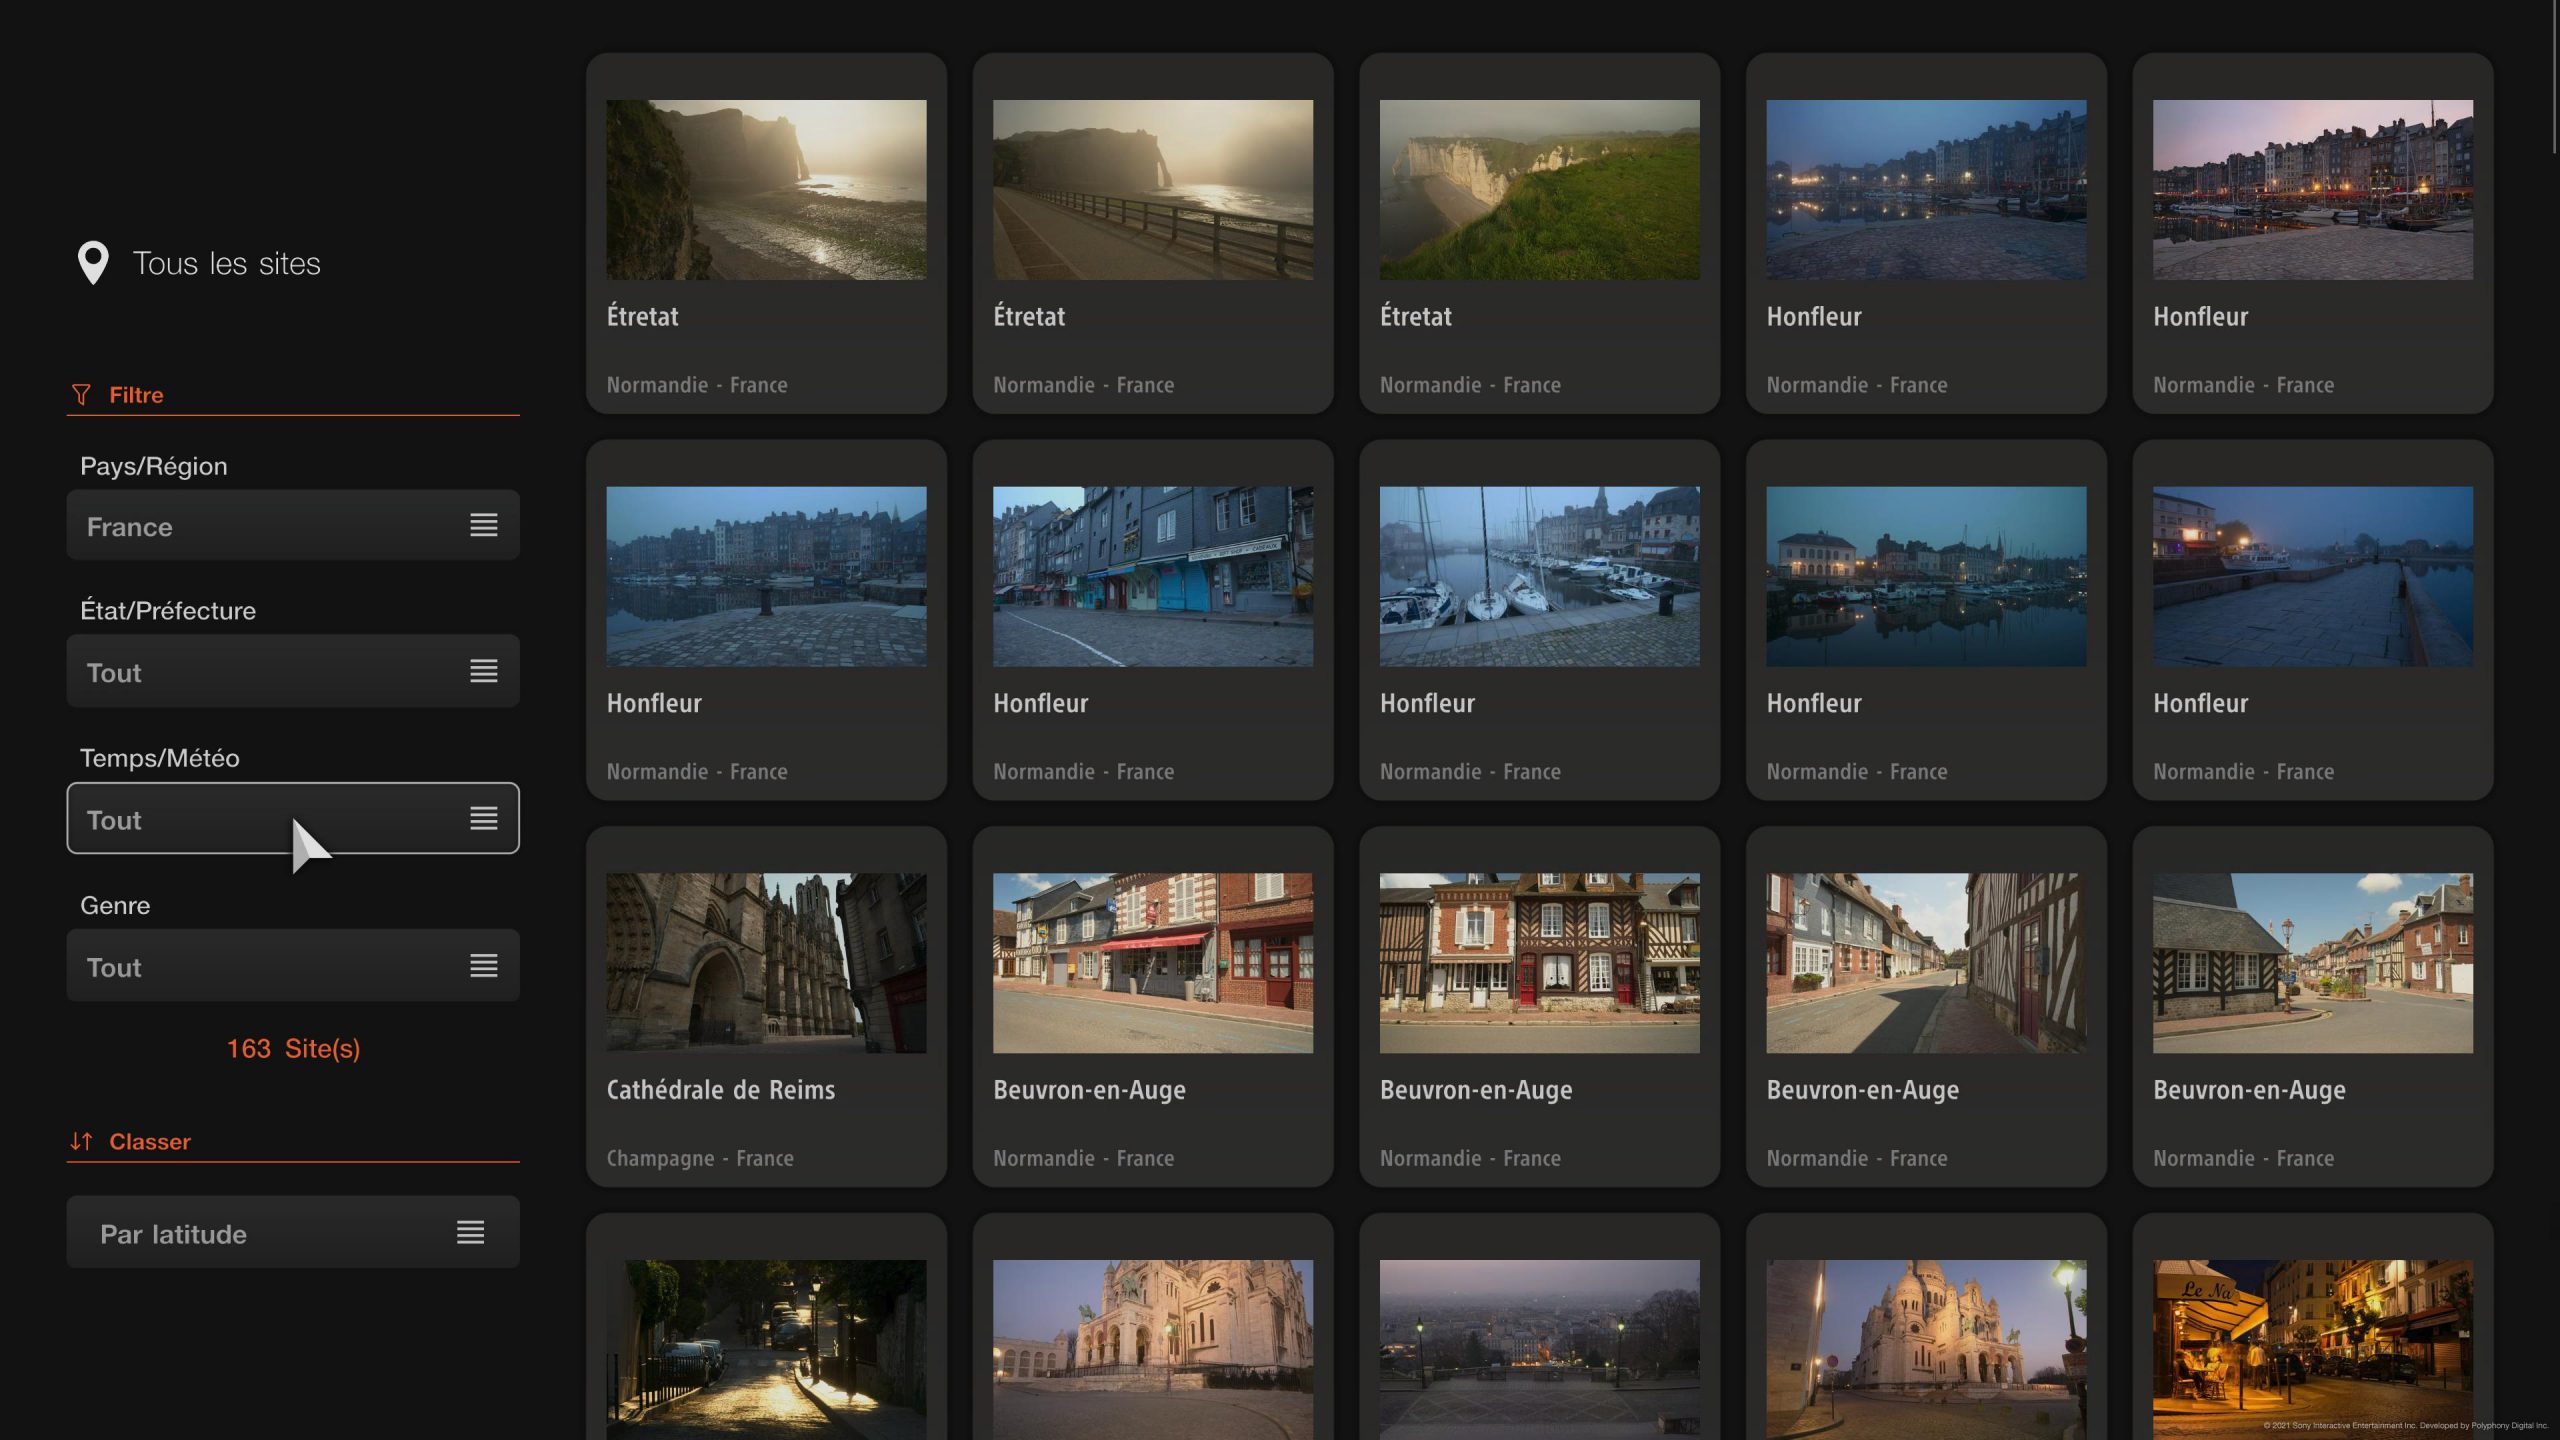Select Beuvron-en-Auge half-timbered red doors thumbnail
2560x1440 pixels.
(x=1540, y=963)
